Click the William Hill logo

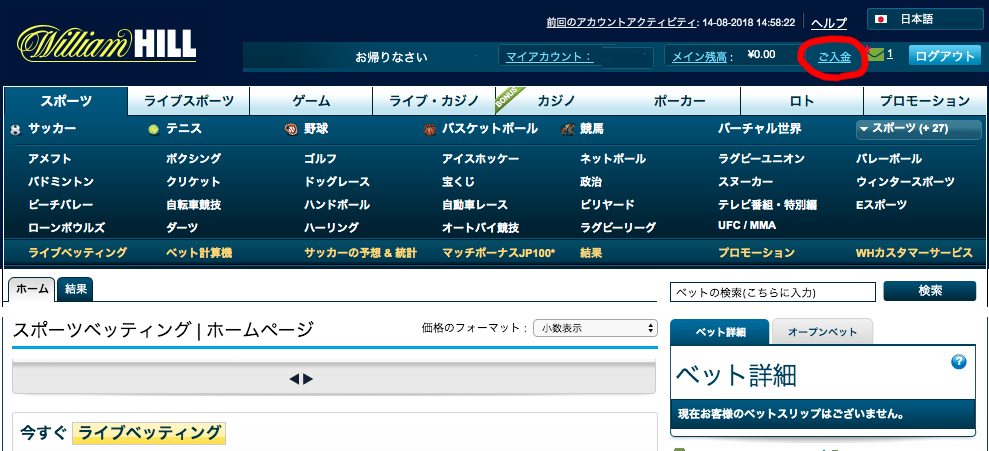tap(107, 44)
